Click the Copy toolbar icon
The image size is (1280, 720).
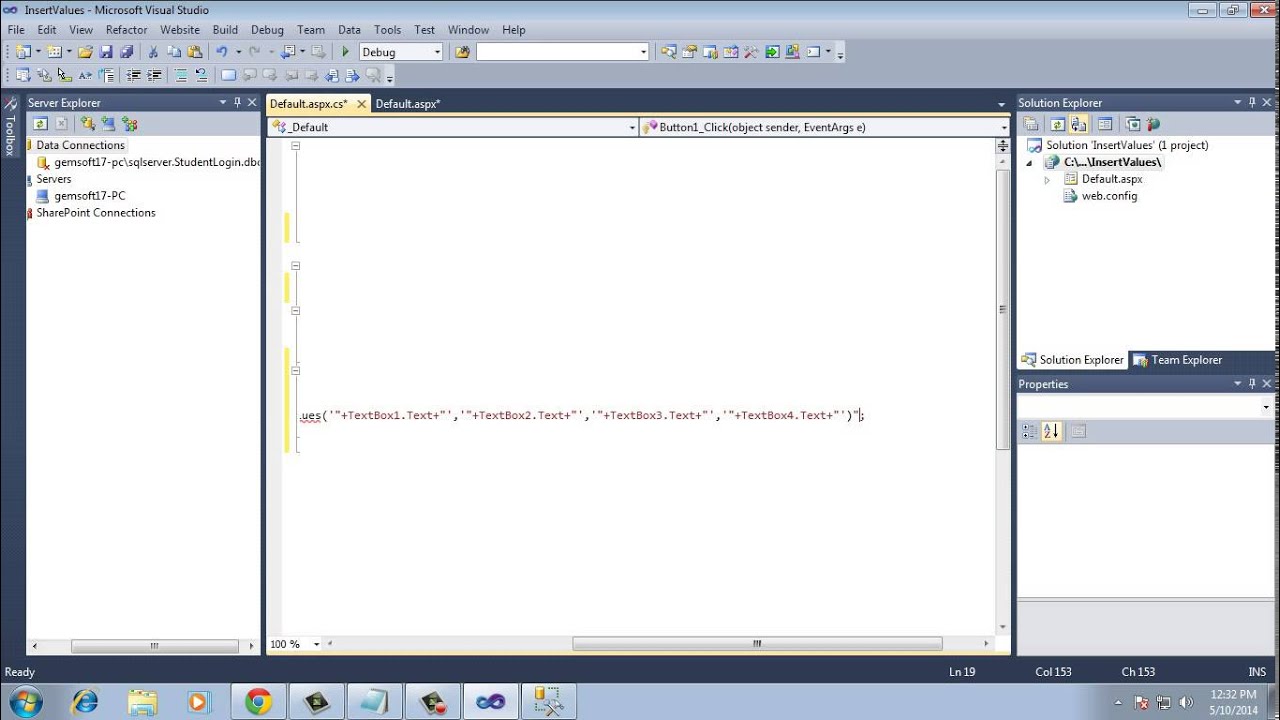pos(174,52)
